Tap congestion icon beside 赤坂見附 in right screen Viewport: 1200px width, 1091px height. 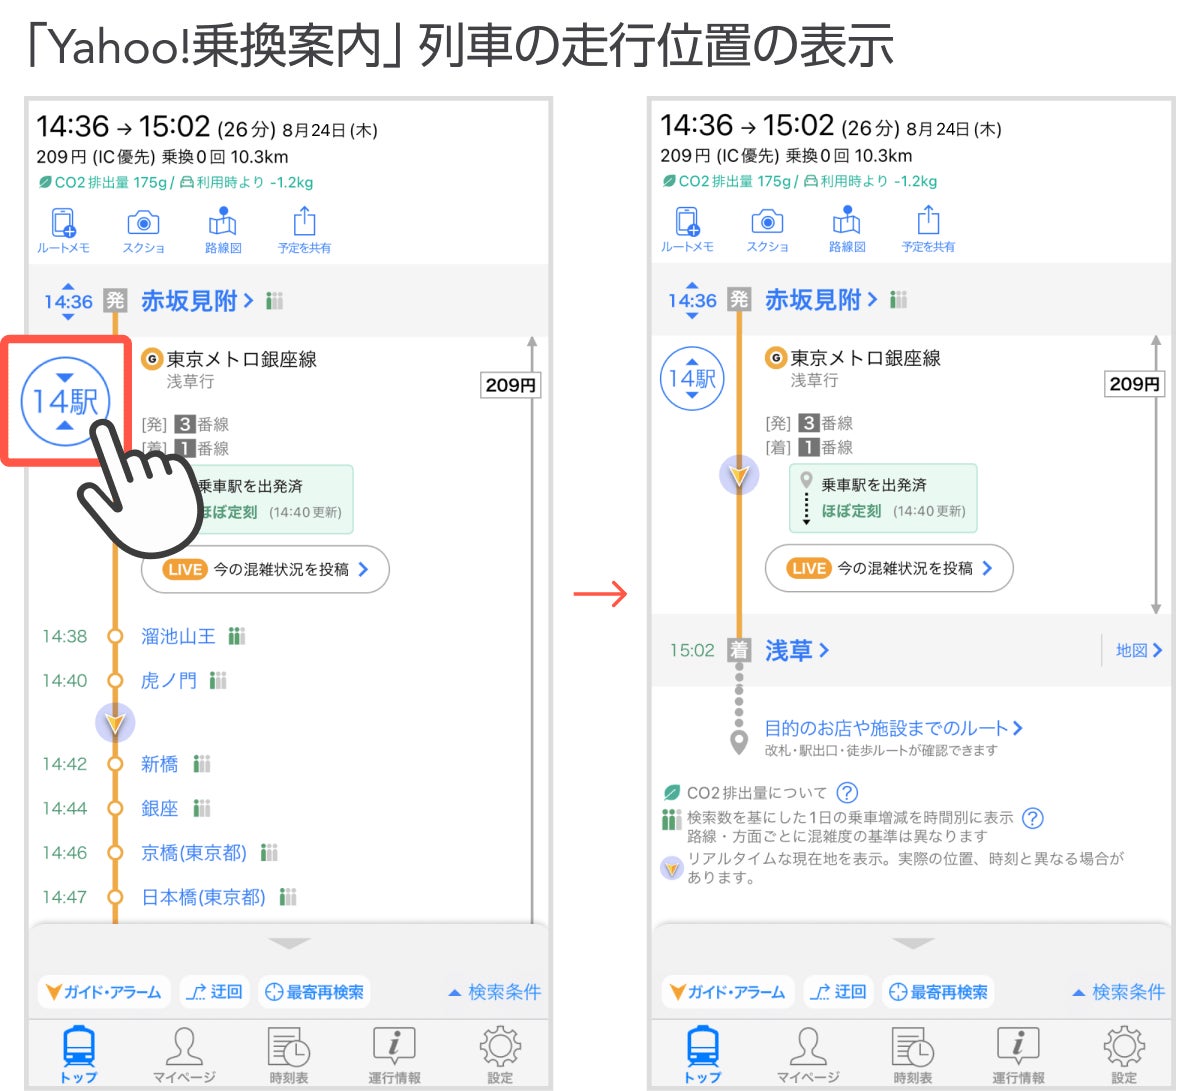pyautogui.click(x=899, y=300)
